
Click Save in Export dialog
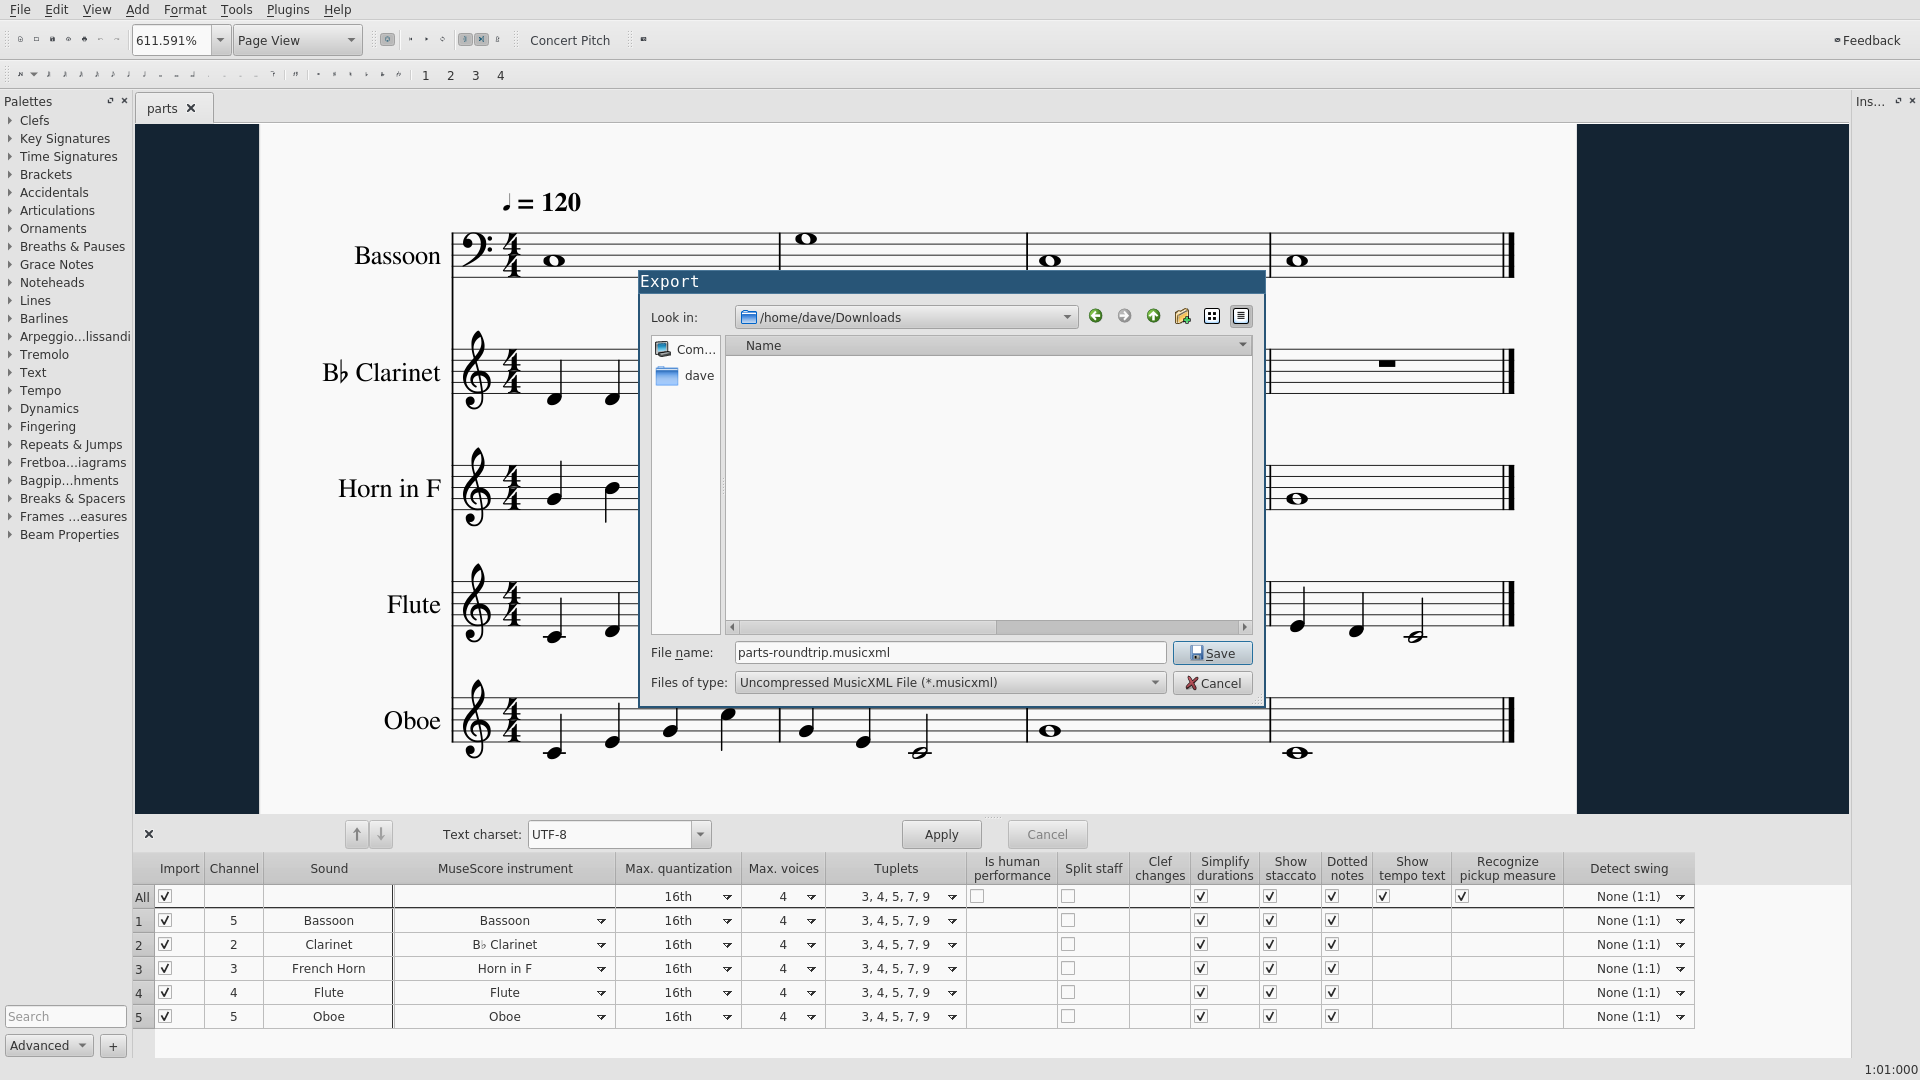pos(1212,653)
